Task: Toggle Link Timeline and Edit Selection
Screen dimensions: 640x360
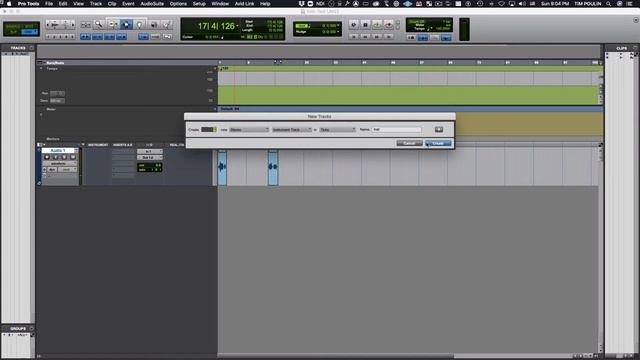Action: [x=98, y=37]
